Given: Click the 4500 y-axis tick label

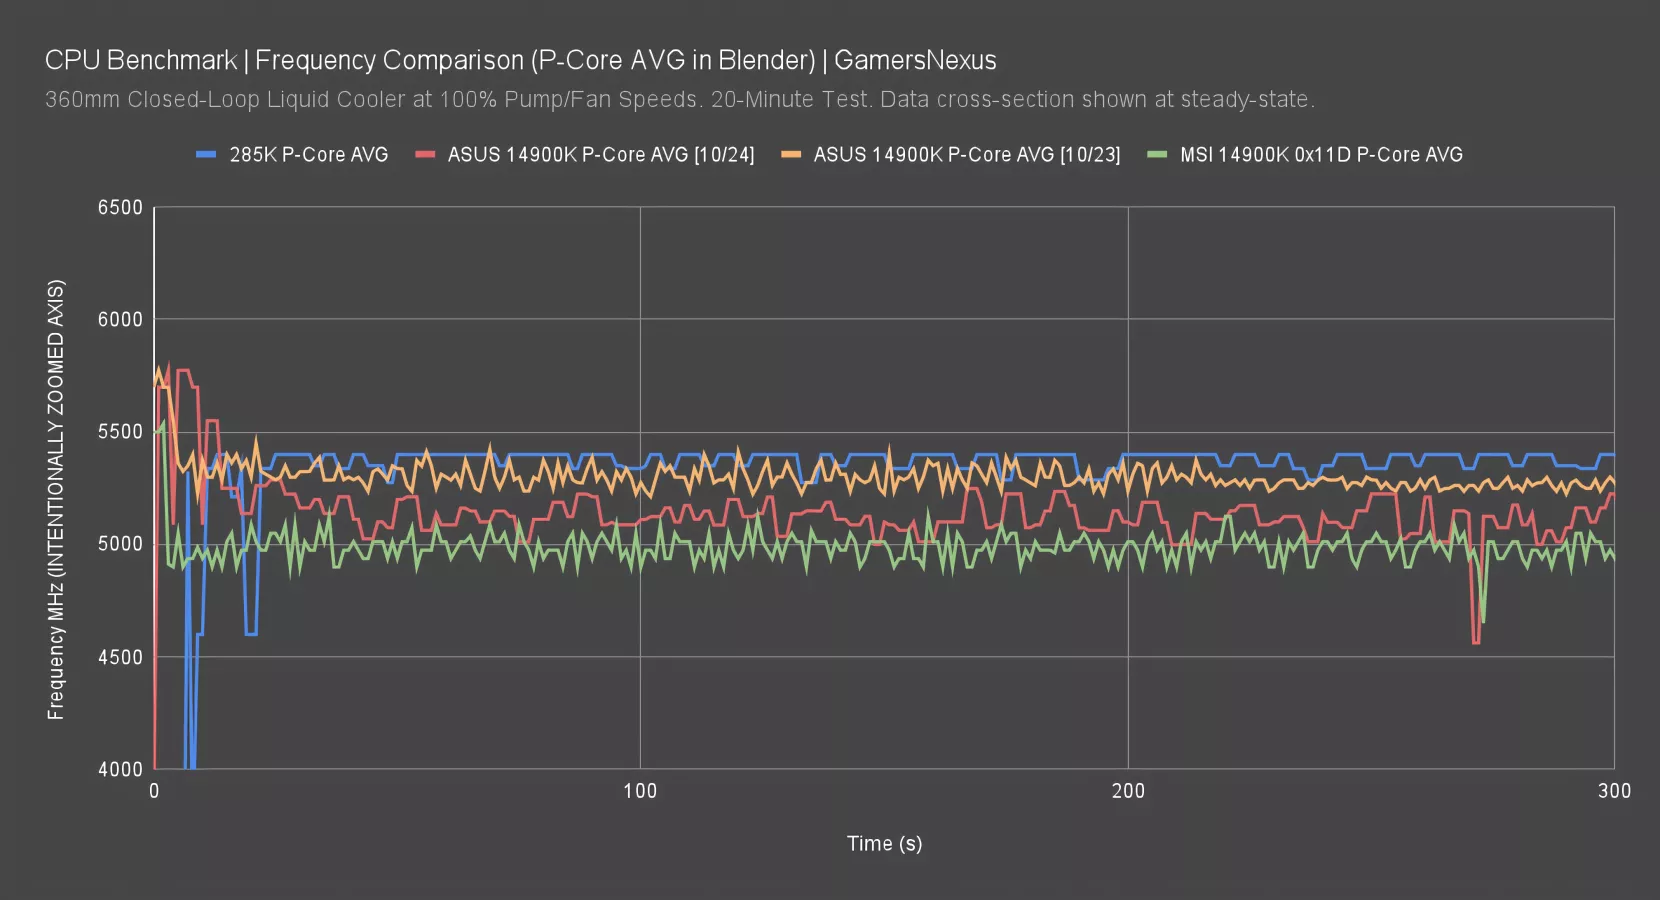Looking at the screenshot, I should 120,657.
